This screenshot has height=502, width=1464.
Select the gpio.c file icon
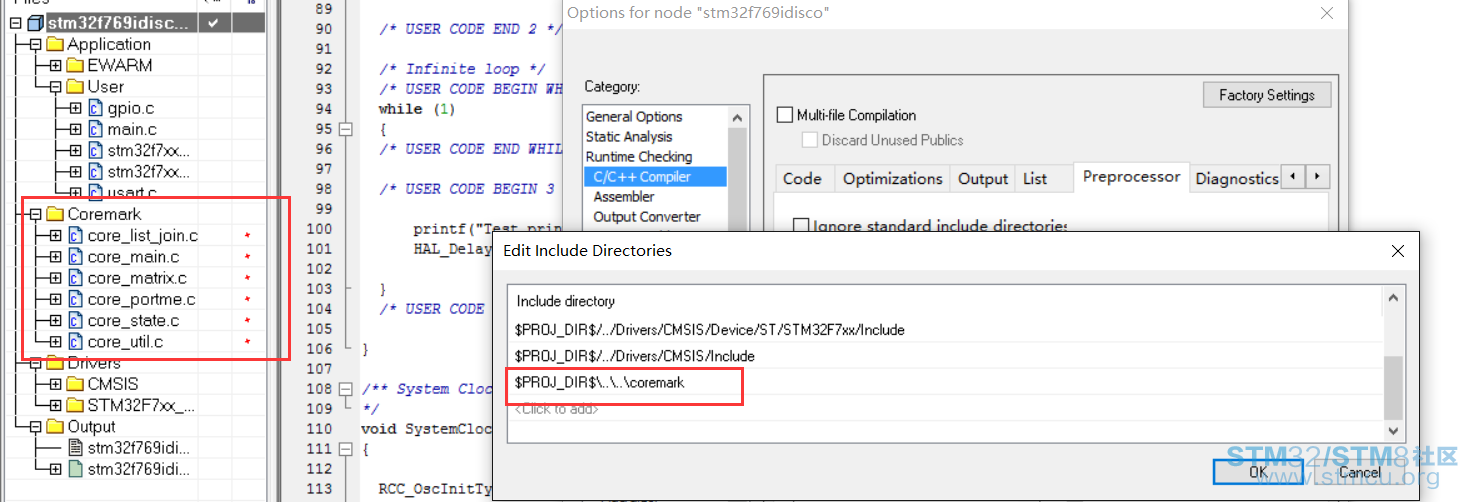coord(95,108)
